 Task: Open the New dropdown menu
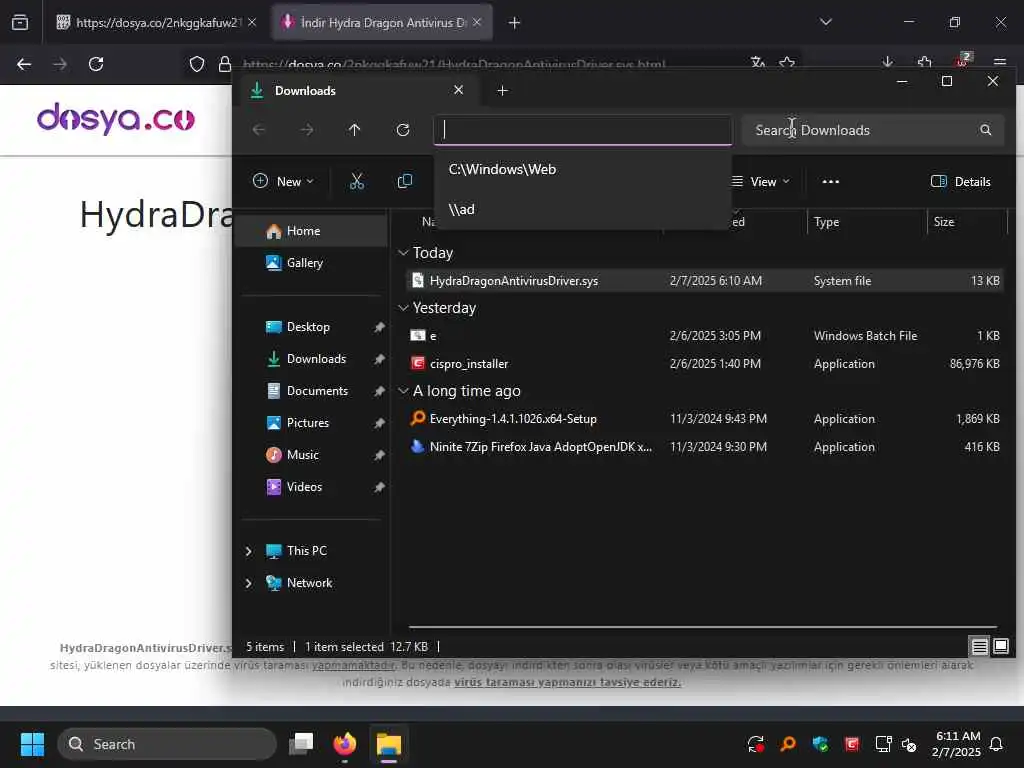(283, 182)
